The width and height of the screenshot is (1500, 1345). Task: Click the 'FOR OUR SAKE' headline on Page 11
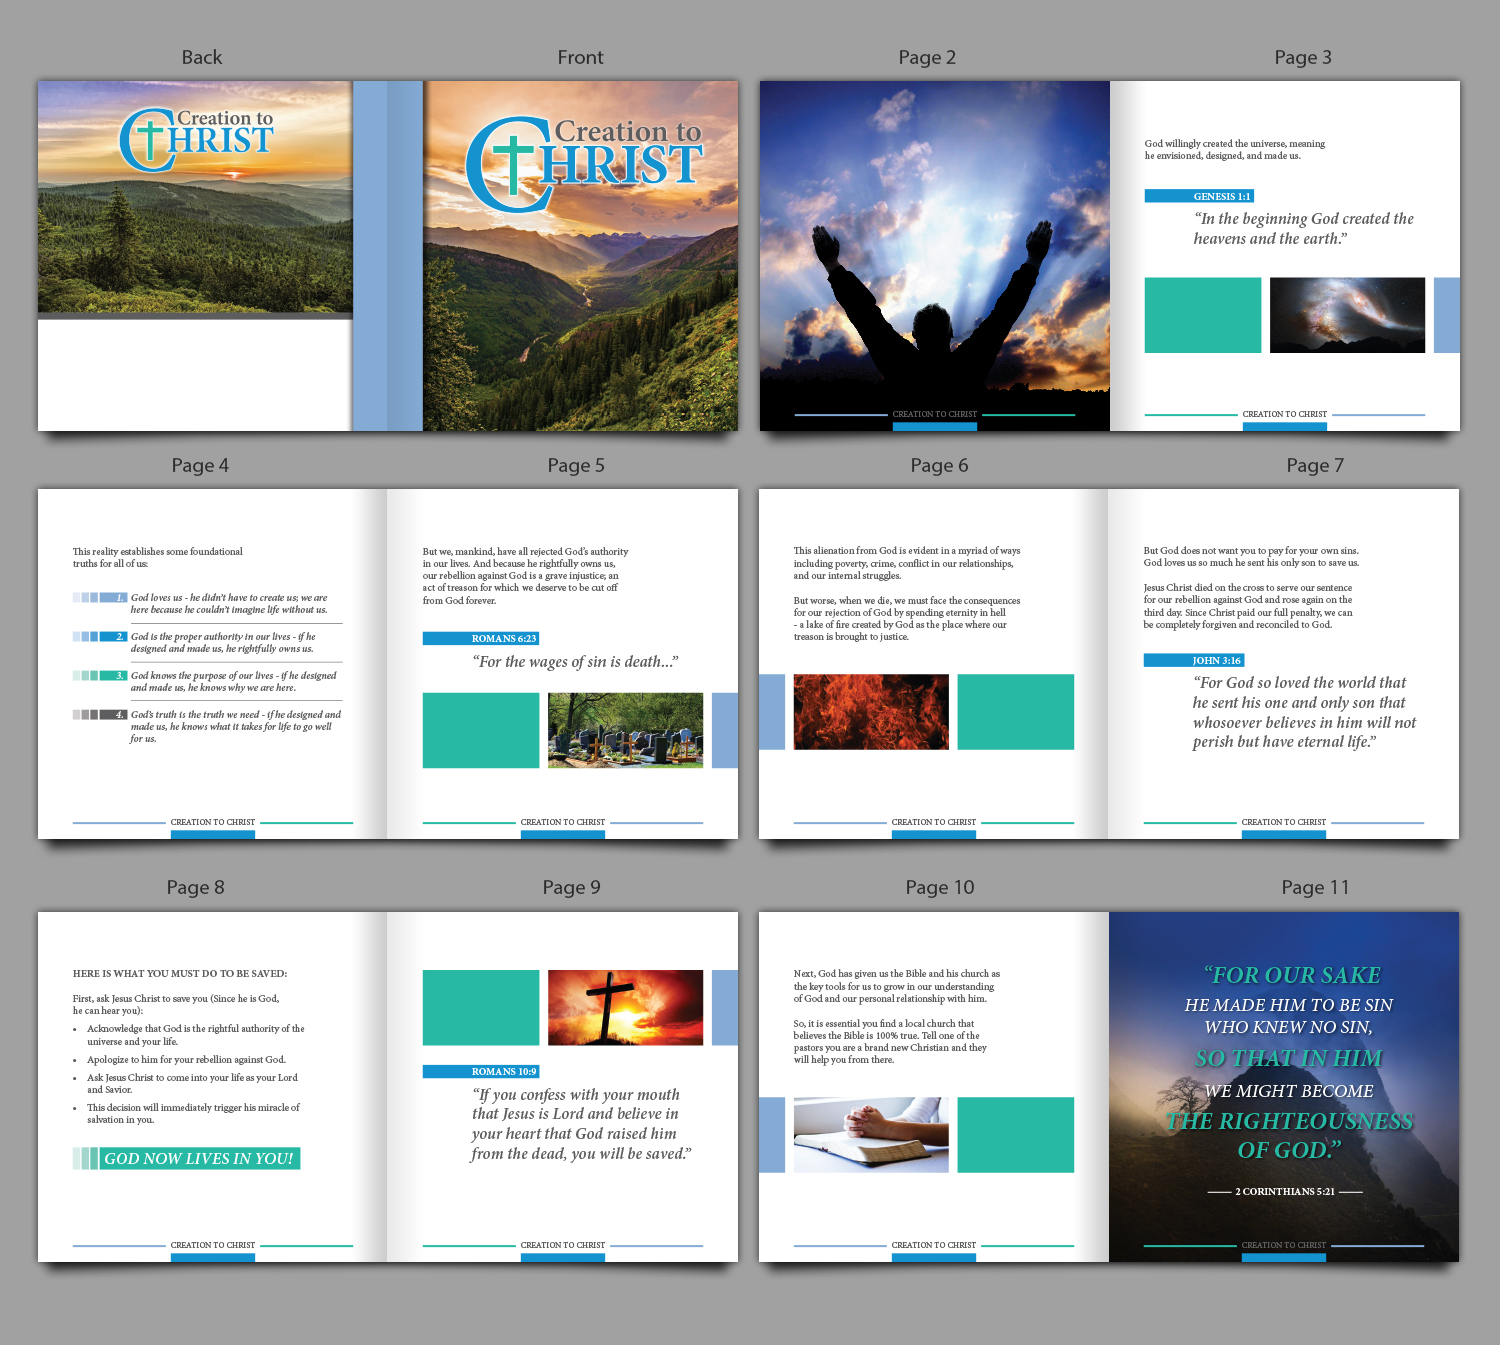1293,975
